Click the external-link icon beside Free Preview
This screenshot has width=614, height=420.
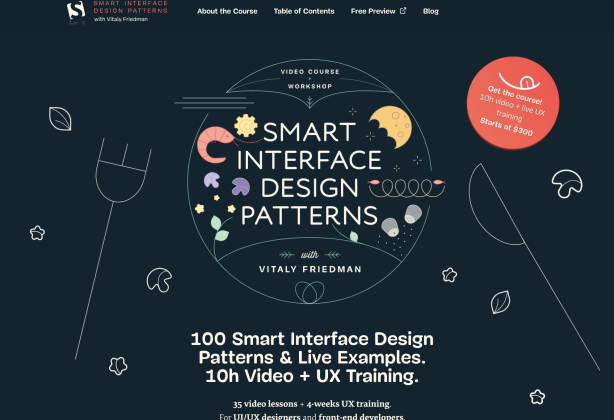pos(403,11)
